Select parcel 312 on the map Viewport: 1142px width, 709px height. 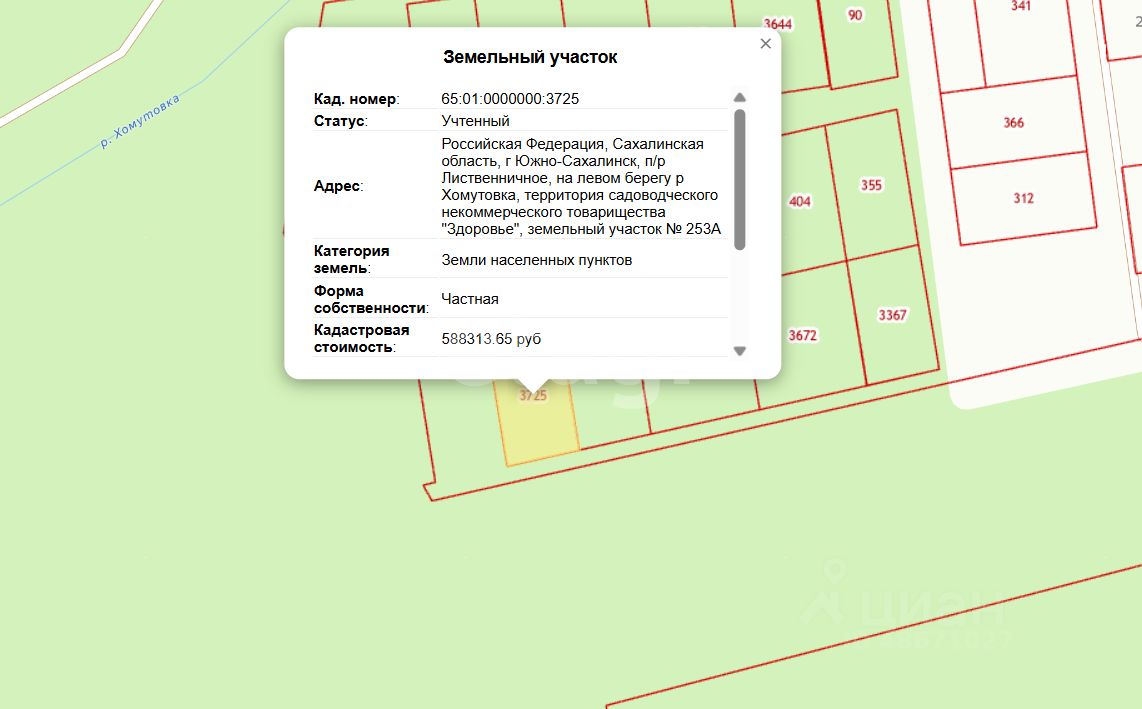point(1023,198)
